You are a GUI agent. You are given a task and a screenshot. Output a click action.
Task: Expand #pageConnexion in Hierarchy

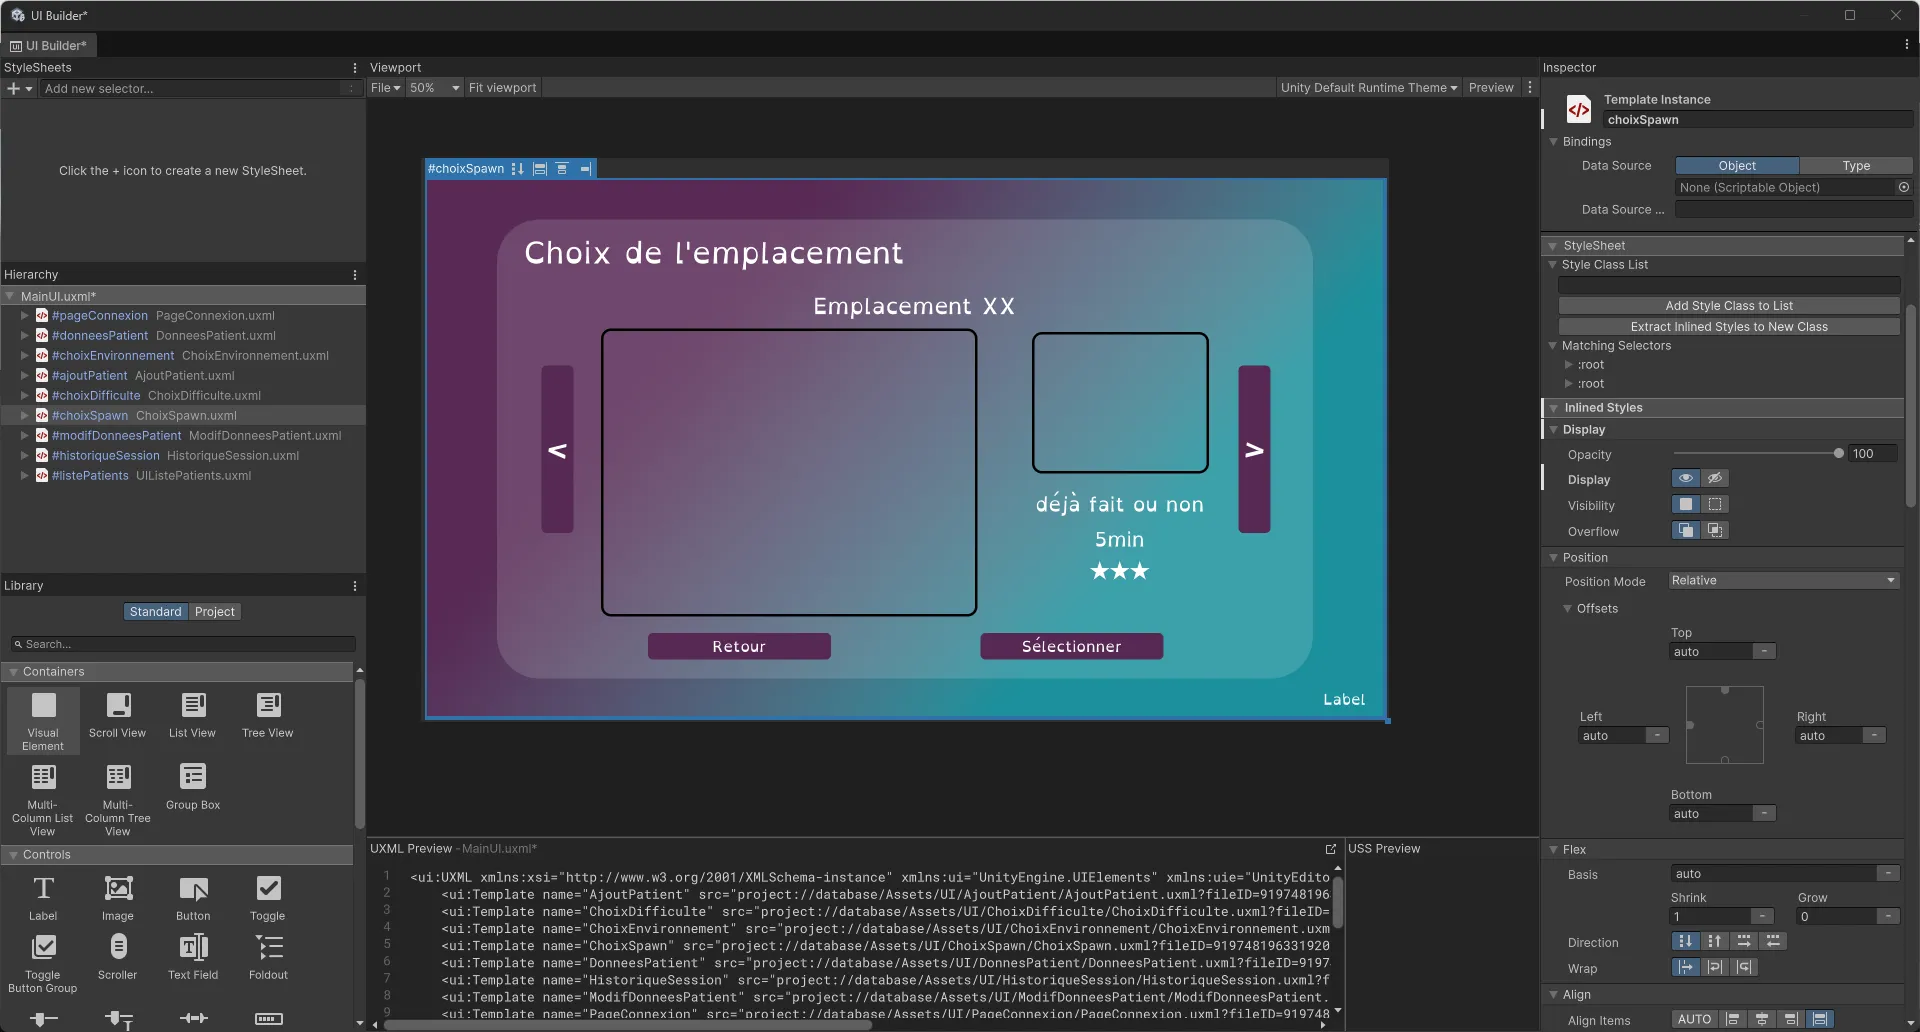click(x=25, y=316)
